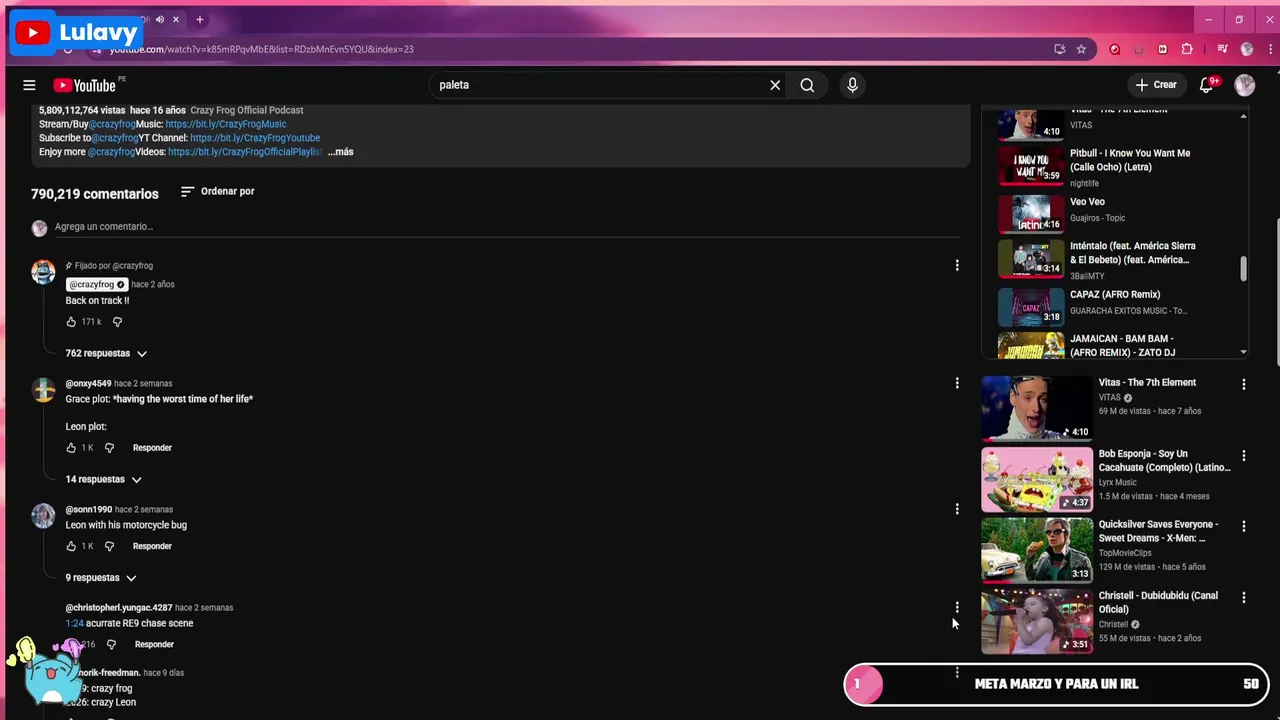Dislike the RE9 chase scene comment
This screenshot has width=1280, height=720.
111,644
